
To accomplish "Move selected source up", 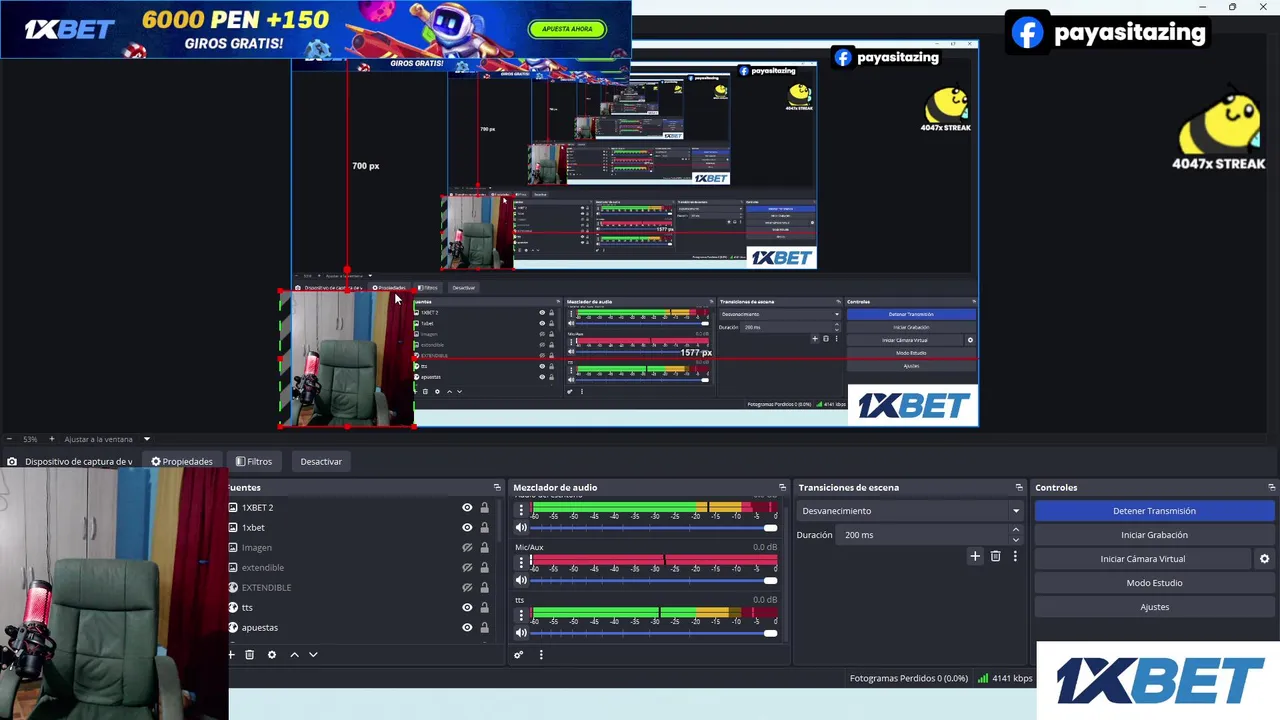I will [x=294, y=655].
